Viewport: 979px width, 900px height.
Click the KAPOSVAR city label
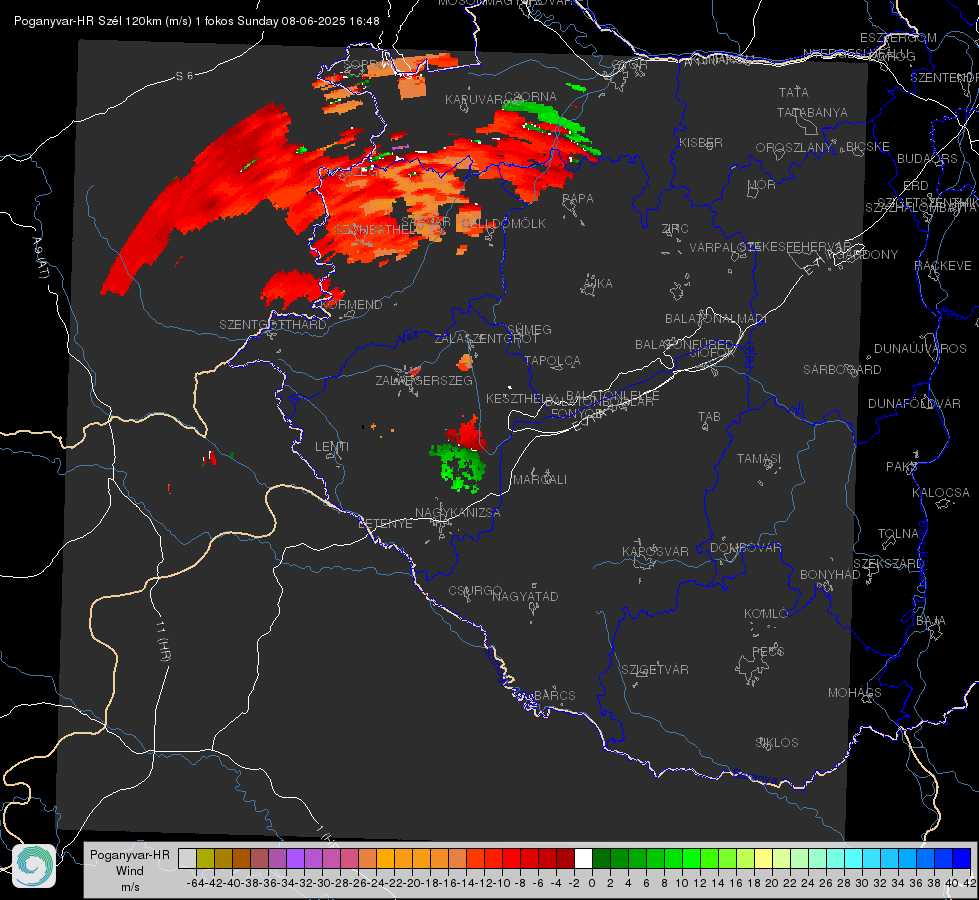(x=655, y=551)
